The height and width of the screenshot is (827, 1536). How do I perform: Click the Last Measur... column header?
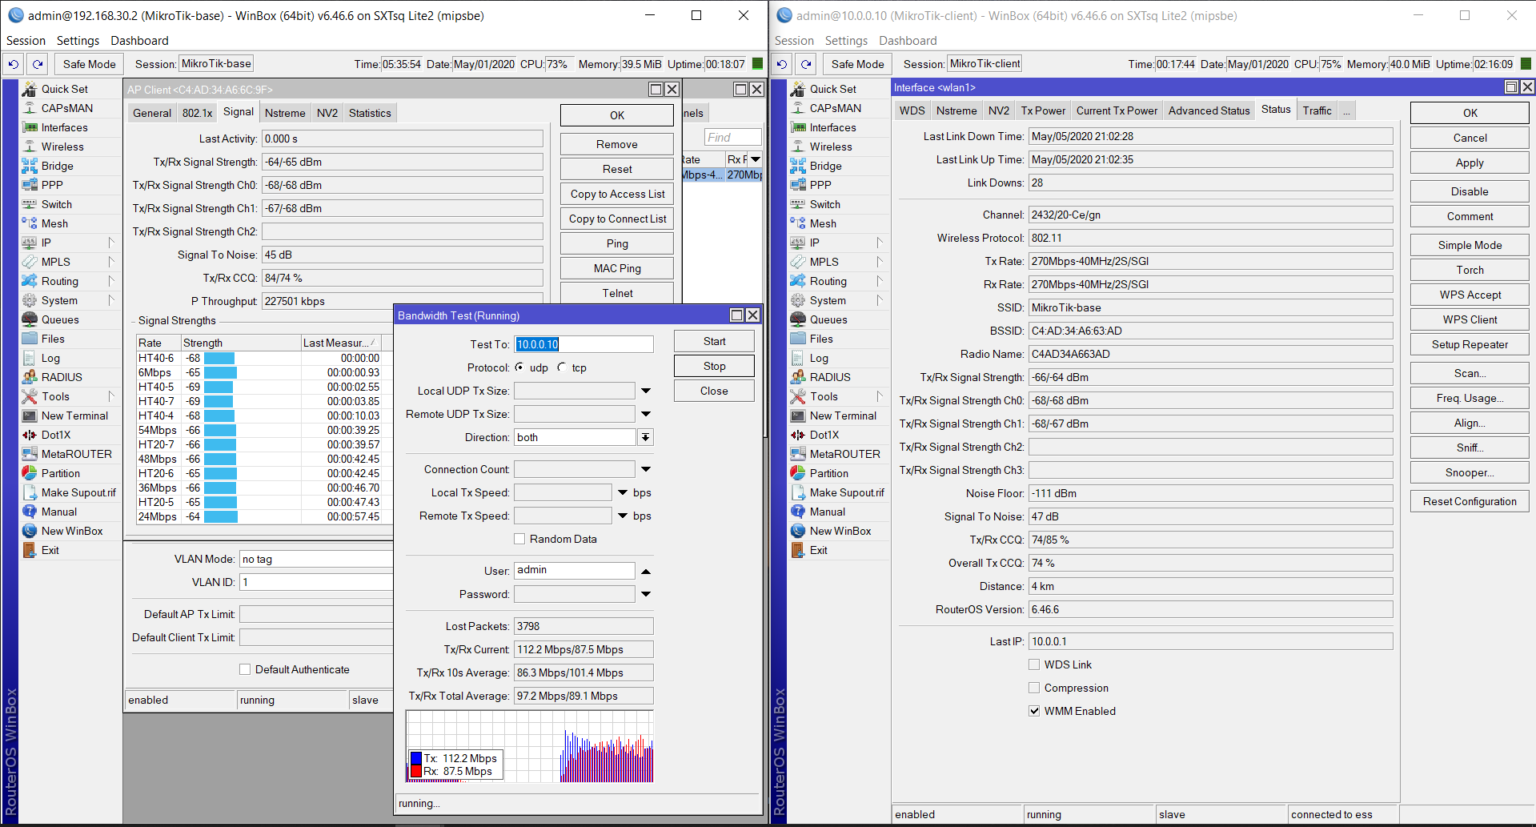coord(340,343)
